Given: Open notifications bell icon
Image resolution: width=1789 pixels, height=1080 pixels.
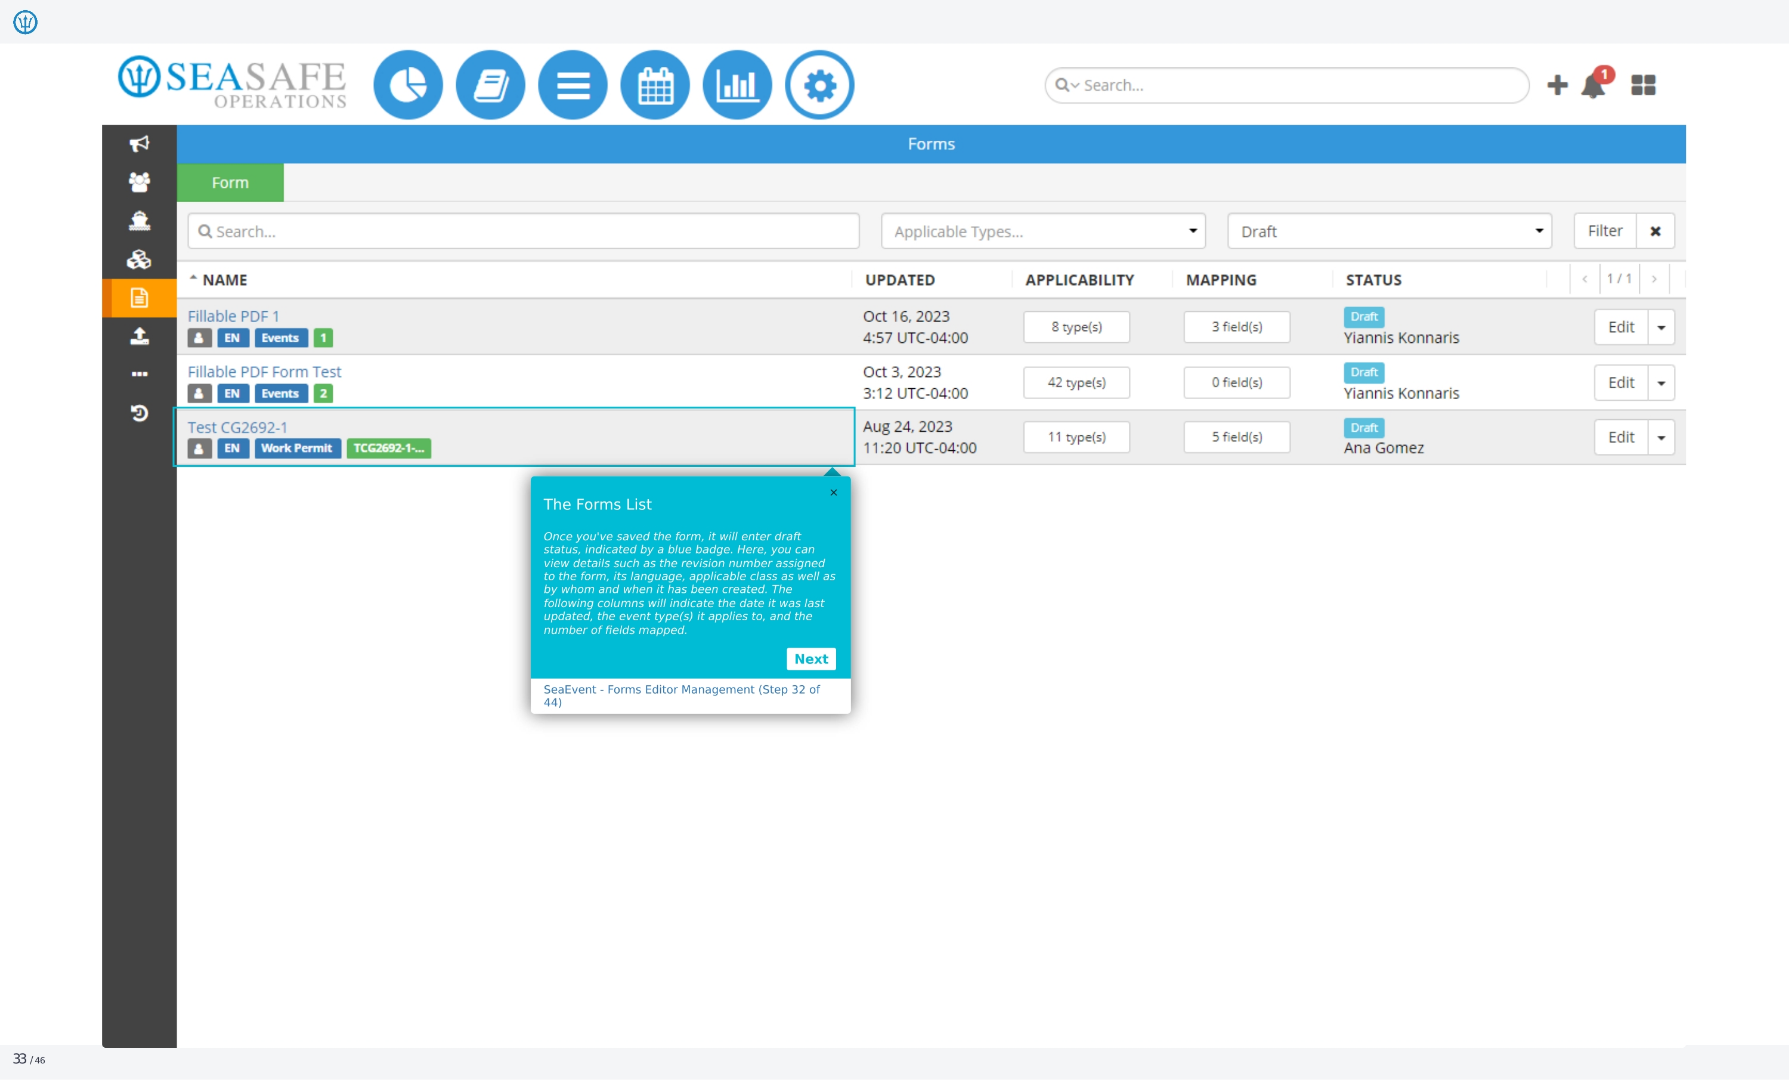Looking at the screenshot, I should click(1595, 84).
